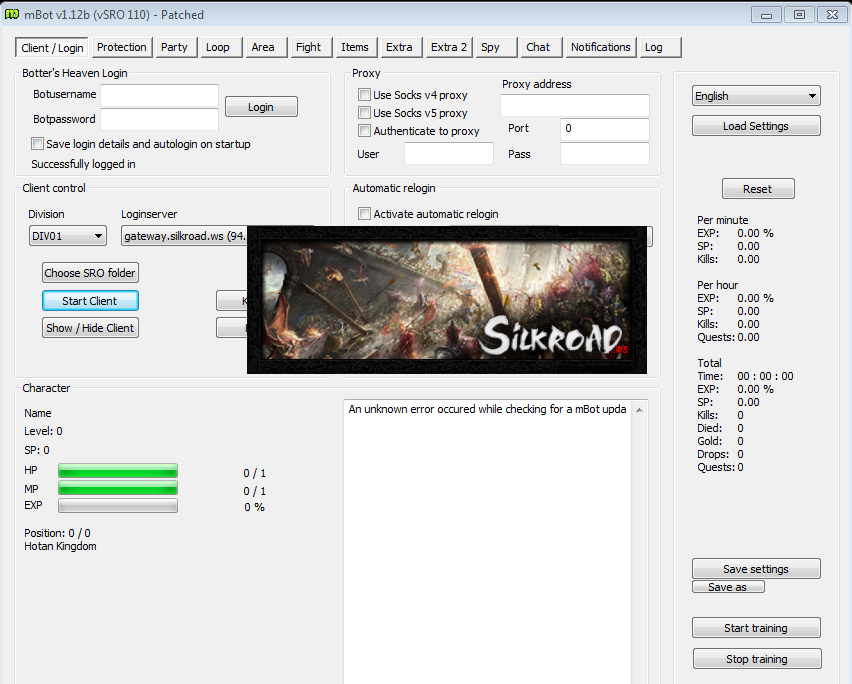Switch to the Protection tab
Image resolution: width=852 pixels, height=684 pixels.
click(122, 47)
